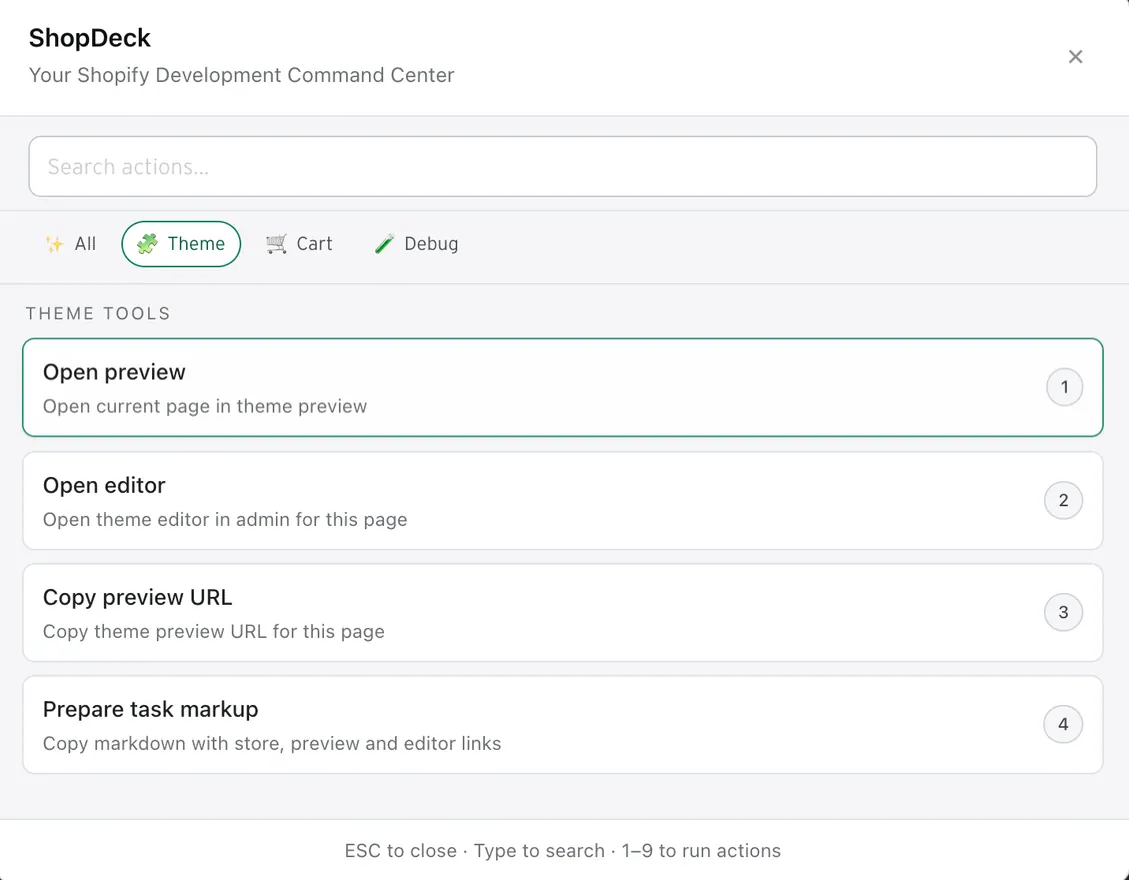Click the shopping cart icon beside Cart
Screen dimensions: 1129x880
click(x=276, y=244)
